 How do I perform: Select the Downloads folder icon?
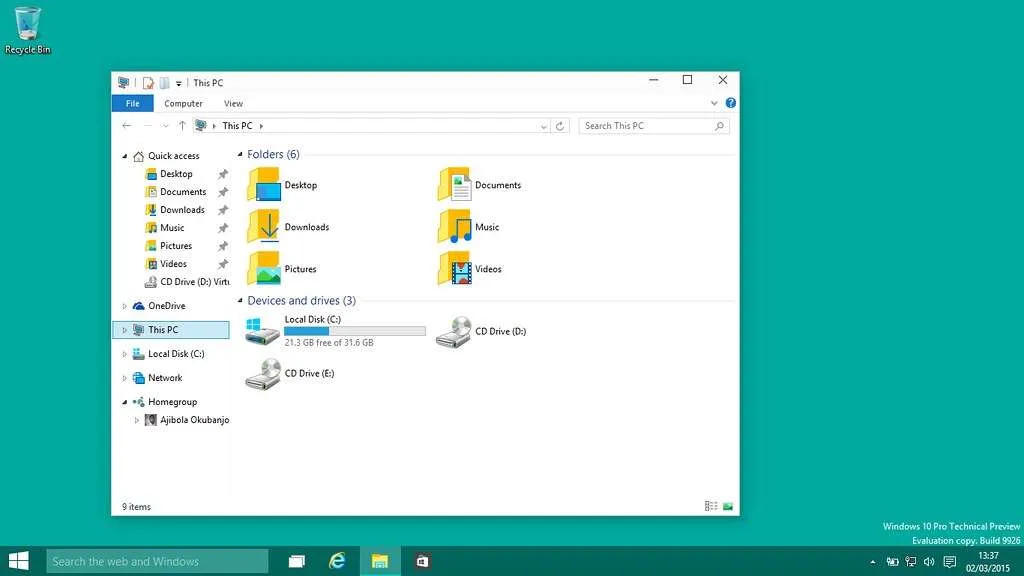coord(264,226)
